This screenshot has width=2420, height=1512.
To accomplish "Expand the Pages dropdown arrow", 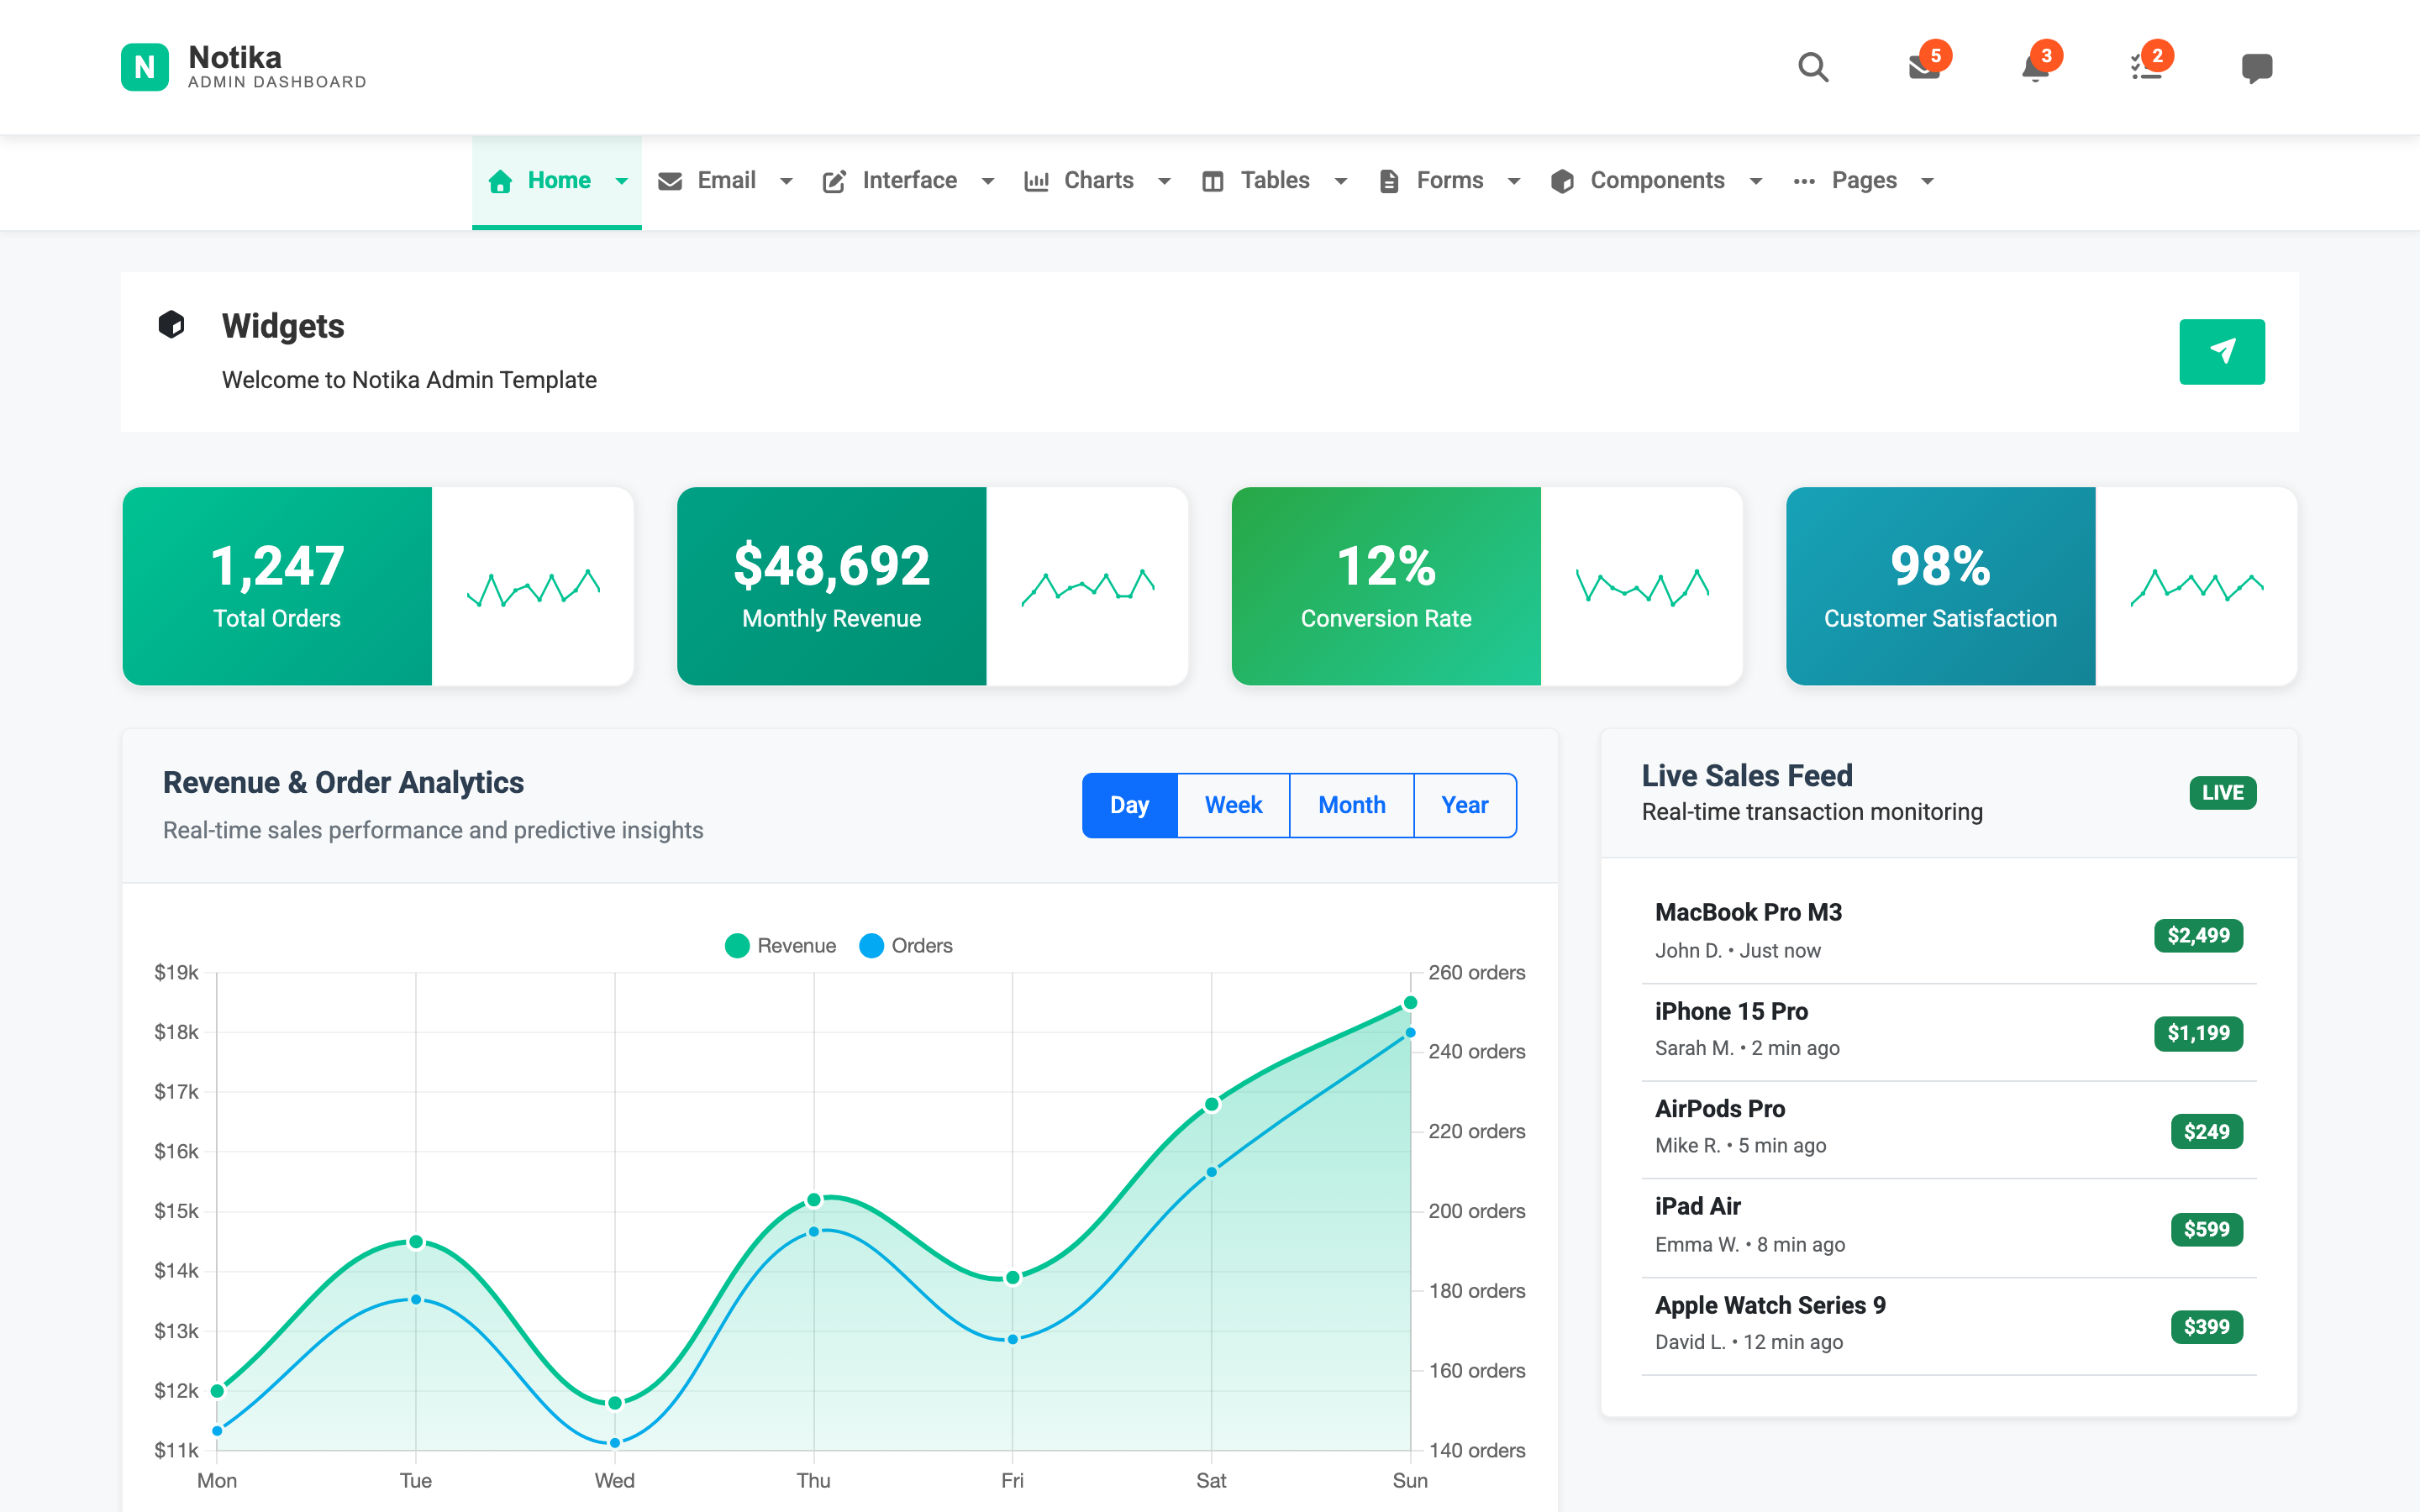I will [1928, 181].
